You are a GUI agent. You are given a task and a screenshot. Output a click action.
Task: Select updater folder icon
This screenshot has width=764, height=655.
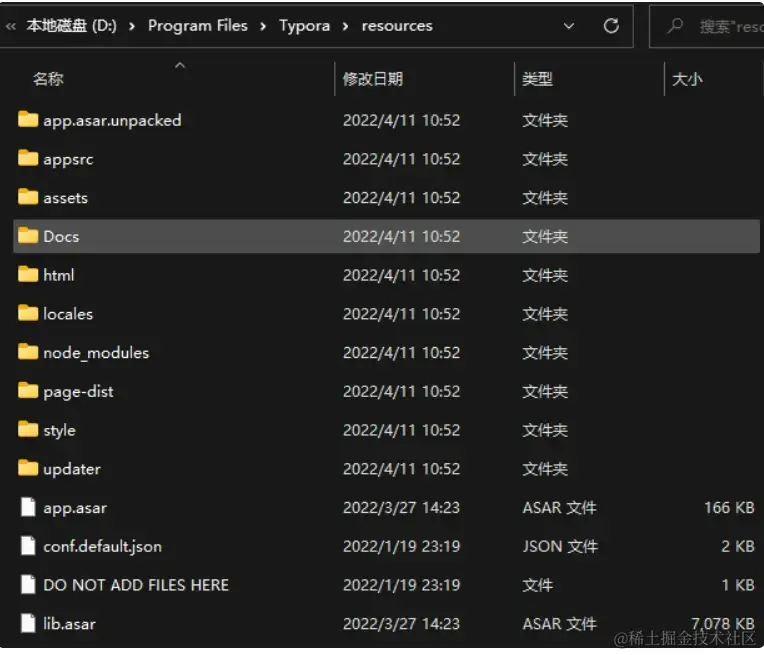28,468
